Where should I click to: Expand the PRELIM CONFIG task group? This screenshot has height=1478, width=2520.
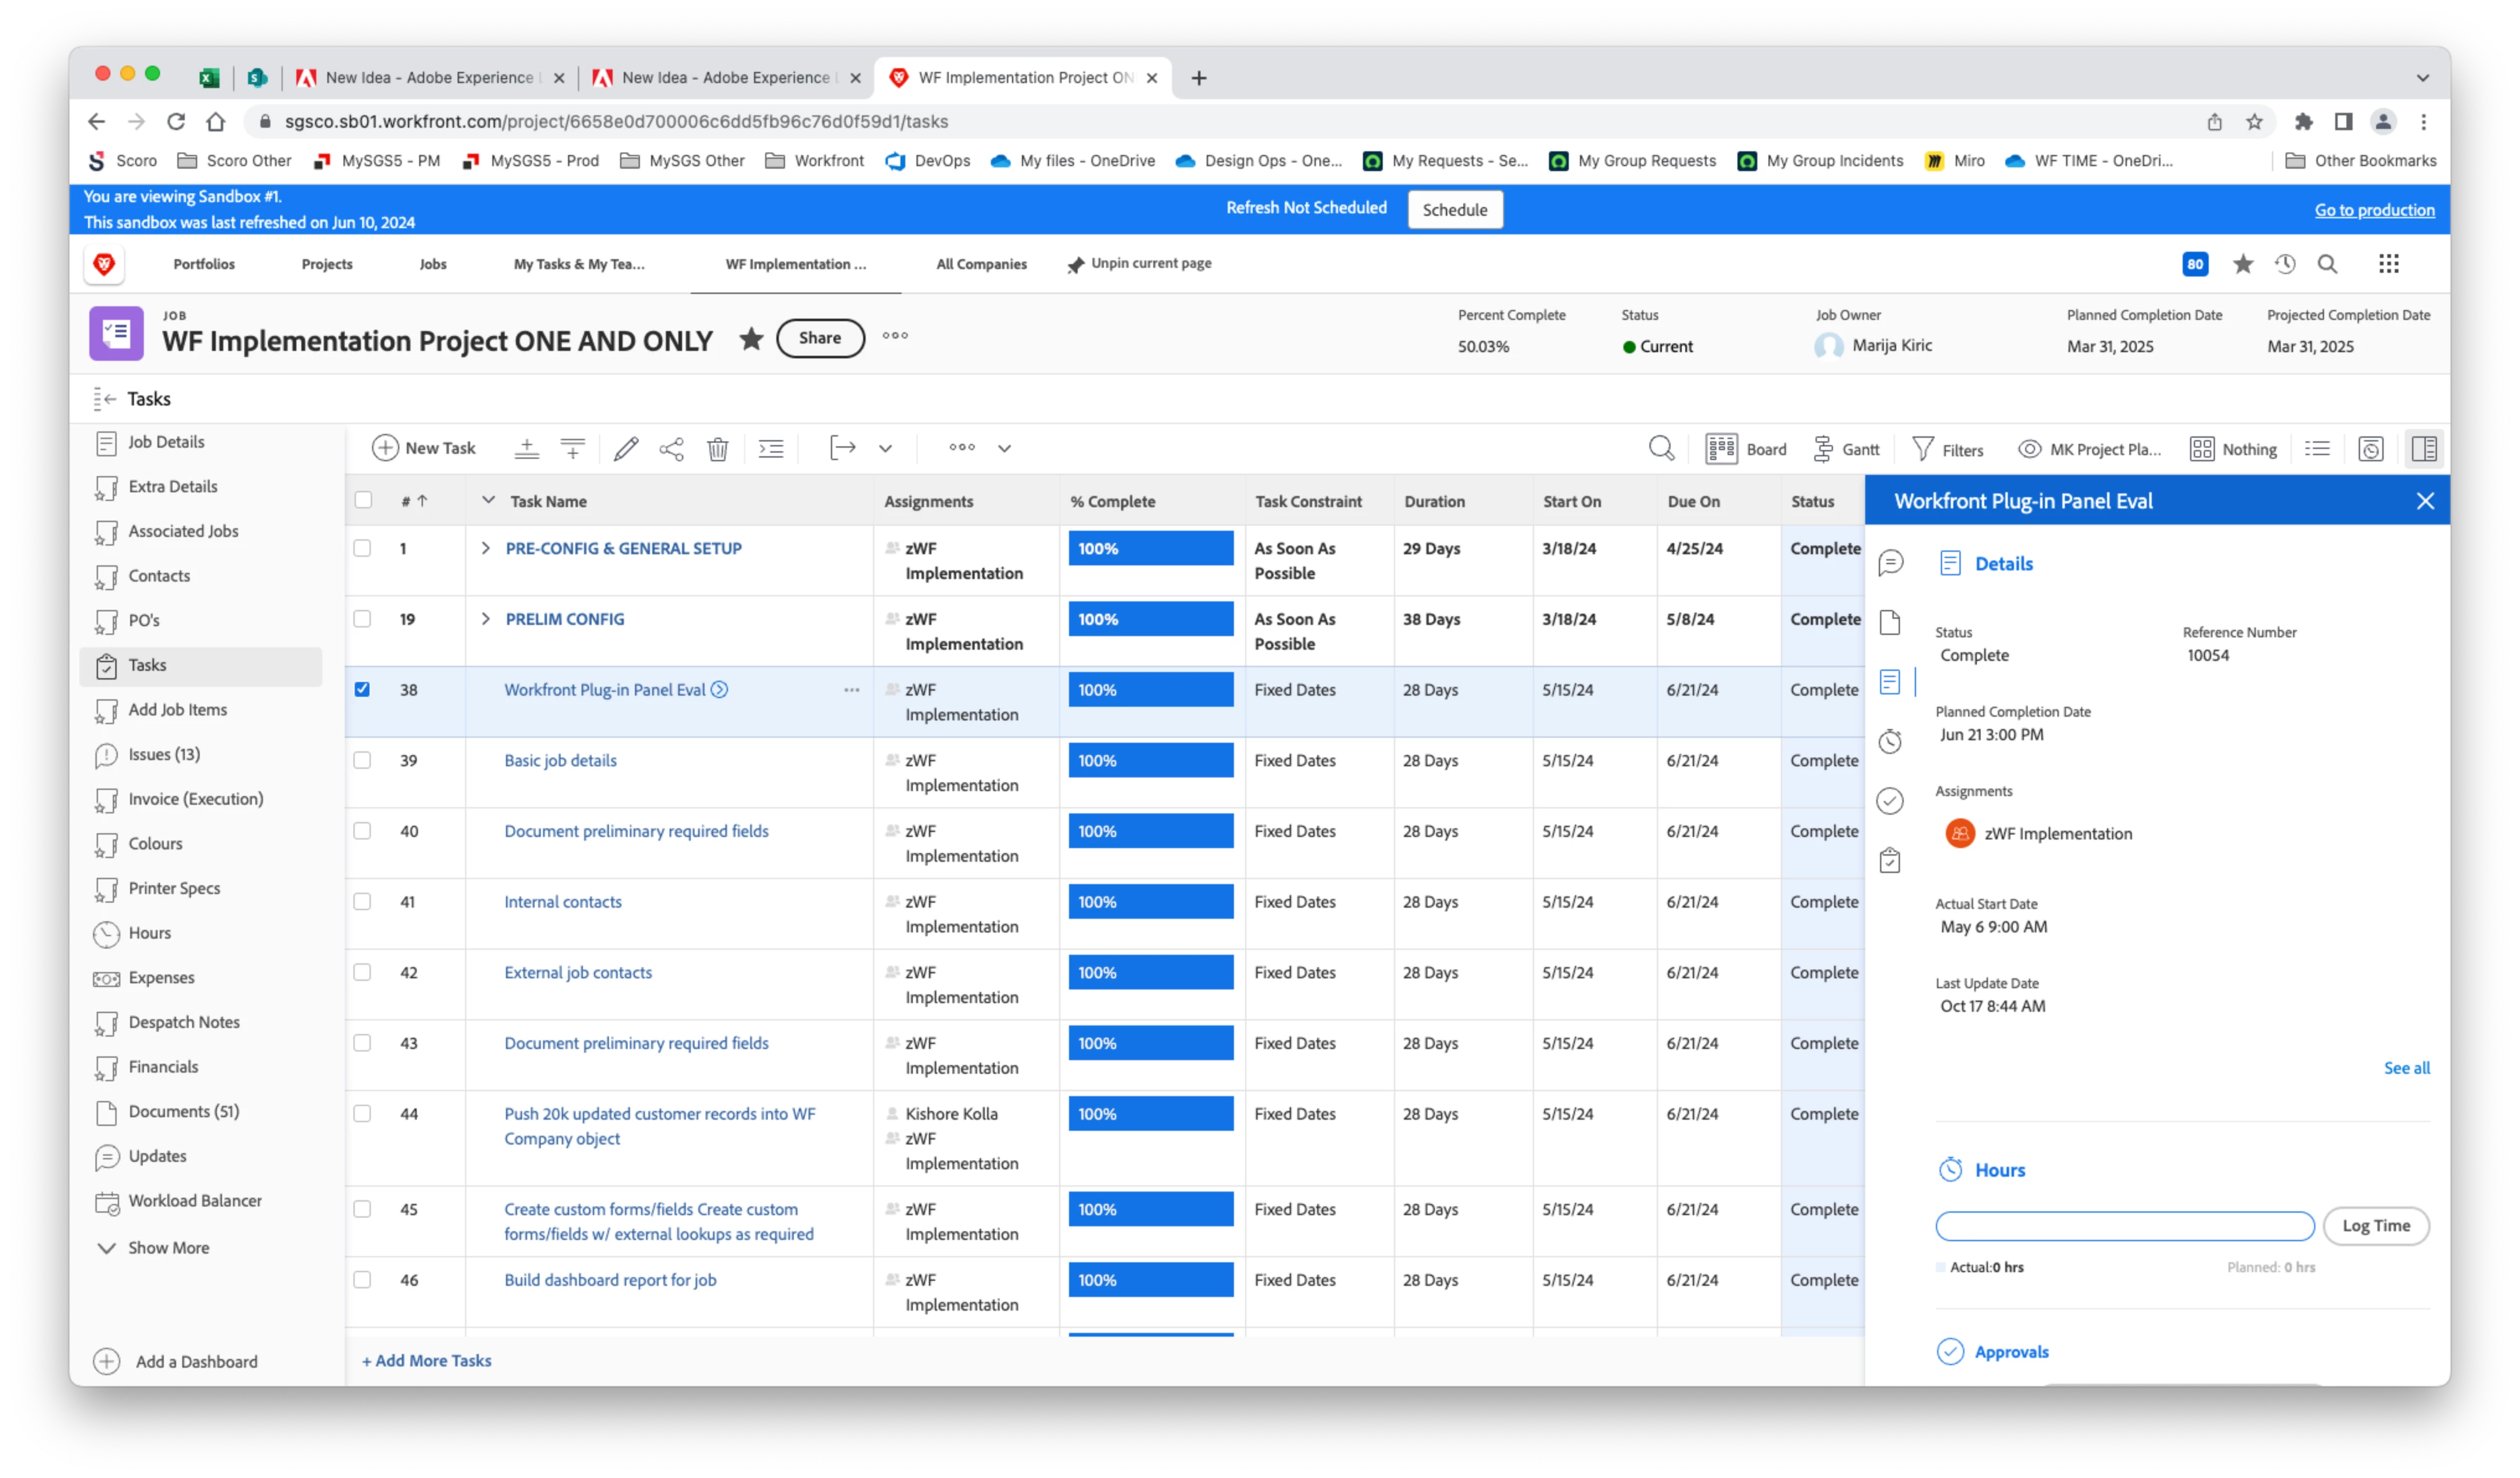point(486,619)
